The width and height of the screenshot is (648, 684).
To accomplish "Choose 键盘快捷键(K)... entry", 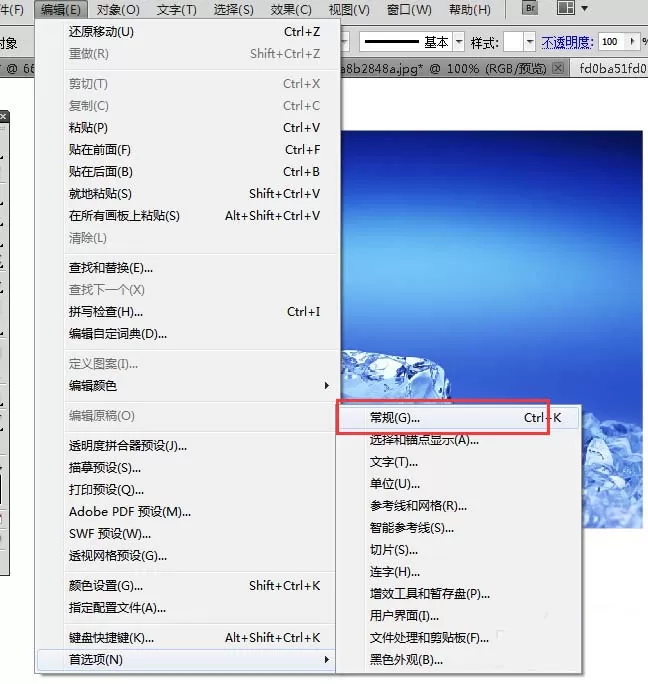I will pyautogui.click(x=188, y=638).
